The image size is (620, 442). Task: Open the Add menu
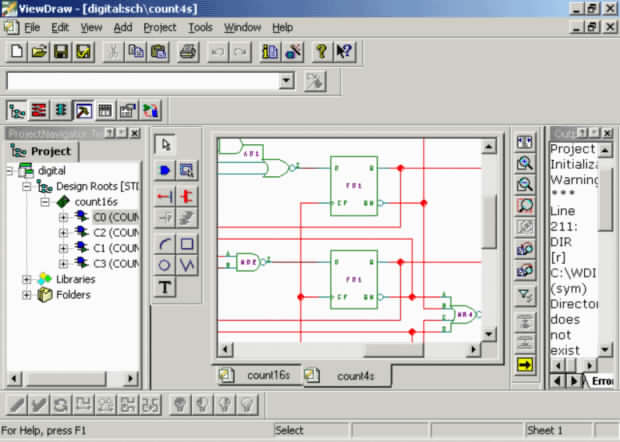(123, 28)
